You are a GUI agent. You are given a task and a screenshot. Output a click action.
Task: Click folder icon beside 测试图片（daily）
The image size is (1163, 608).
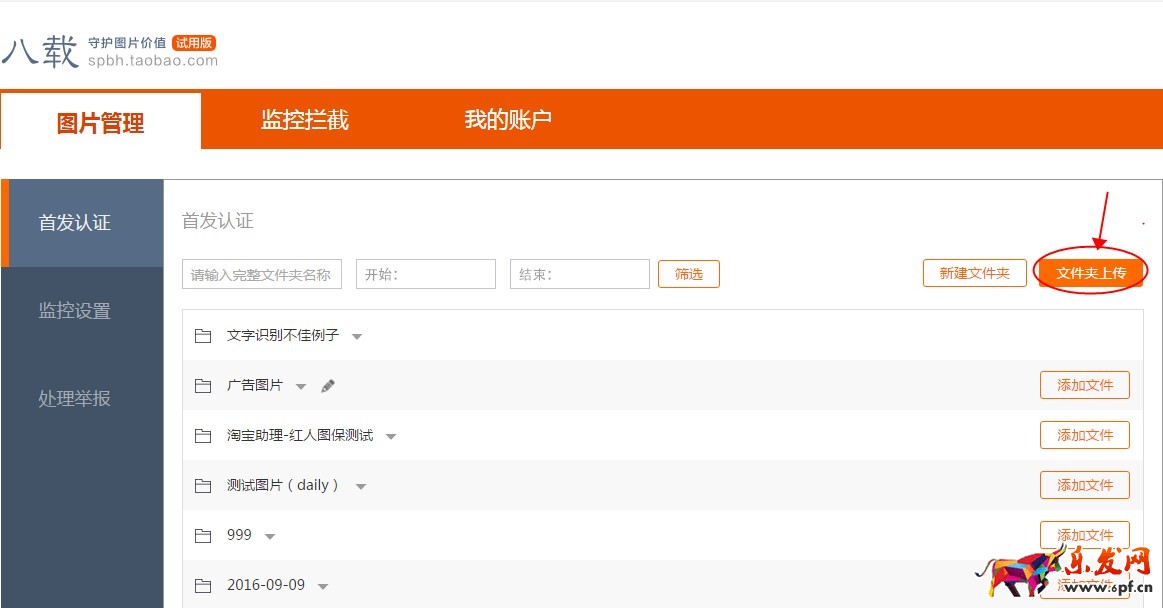(x=202, y=486)
